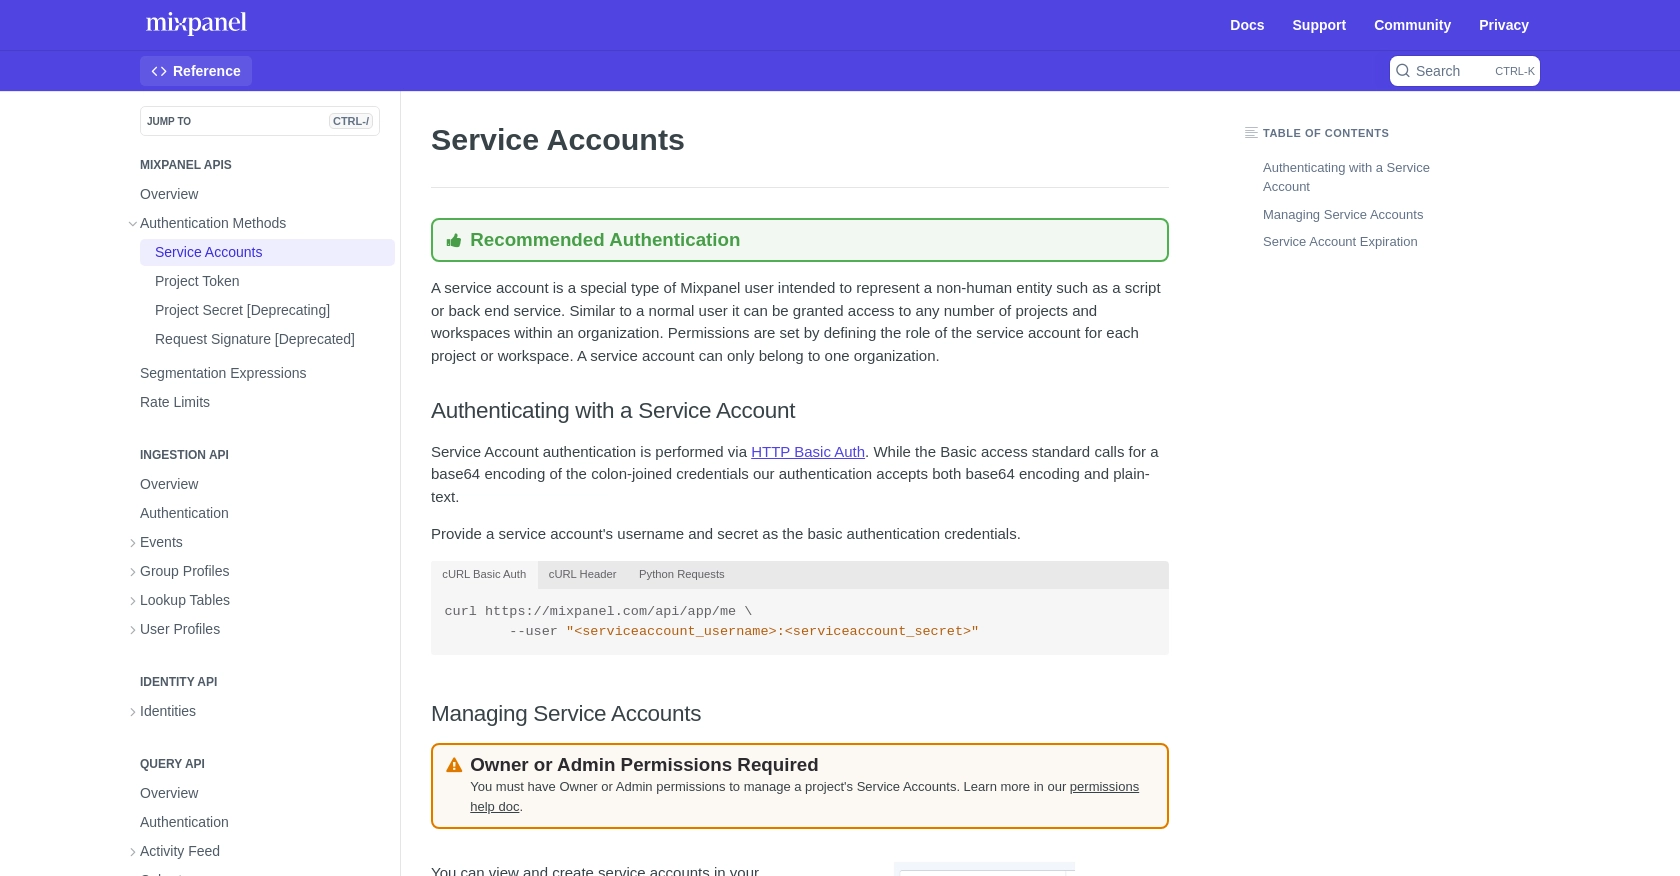Click the Group Profiles sidebar item
The height and width of the screenshot is (876, 1680).
pyautogui.click(x=185, y=571)
